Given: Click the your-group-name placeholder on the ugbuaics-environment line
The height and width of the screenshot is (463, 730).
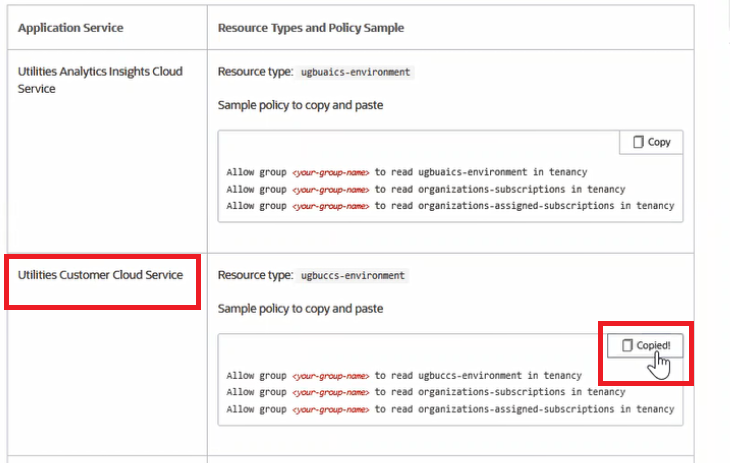Looking at the screenshot, I should (x=331, y=172).
